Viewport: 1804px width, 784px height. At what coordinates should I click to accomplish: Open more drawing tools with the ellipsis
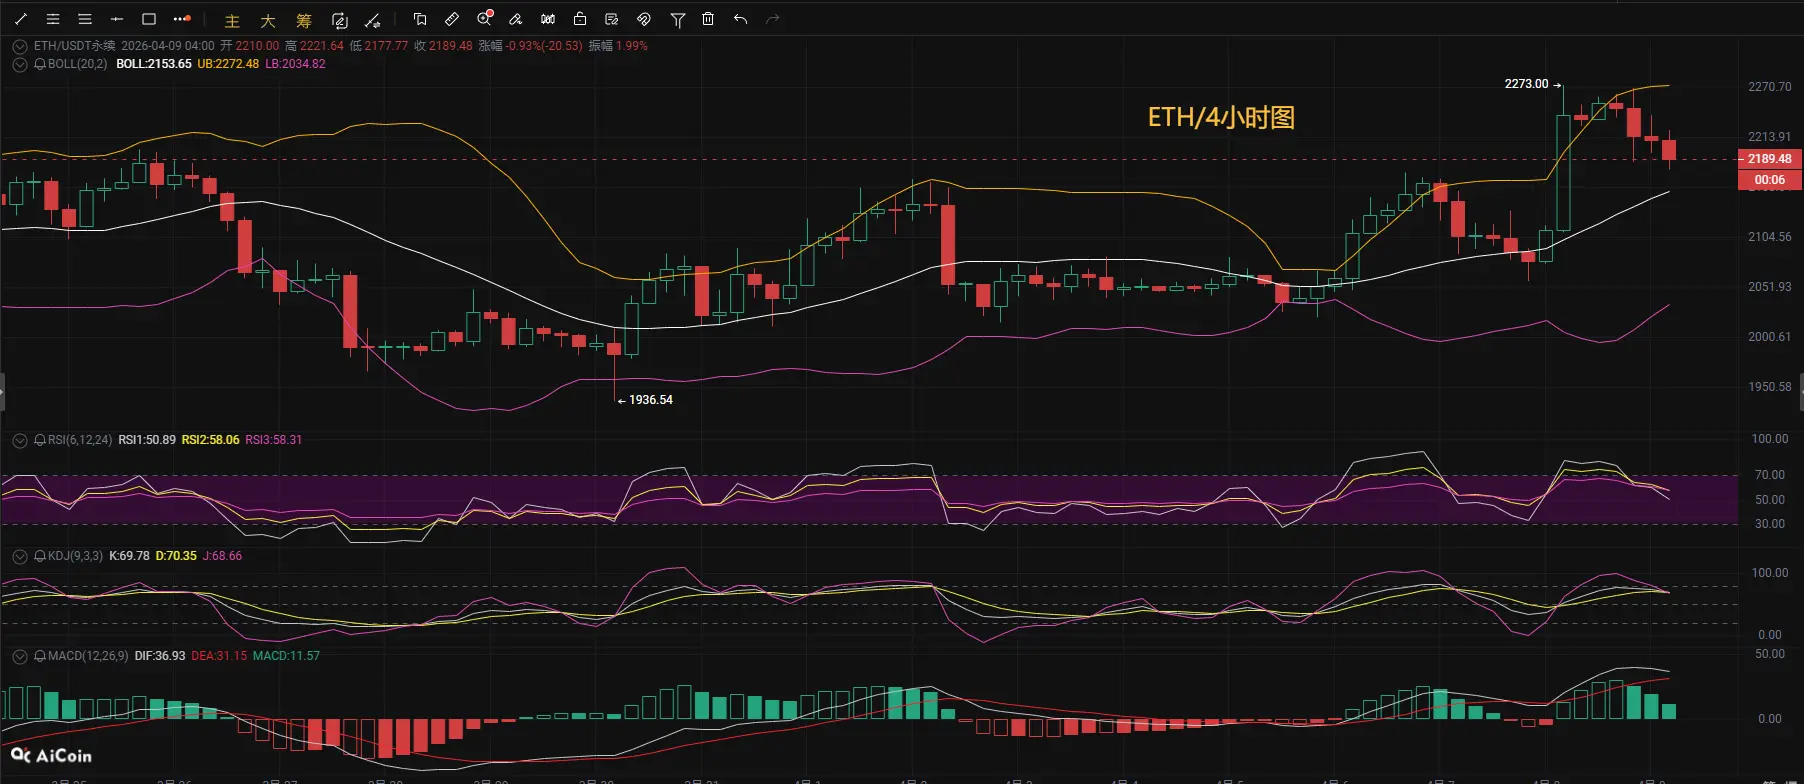tap(181, 19)
